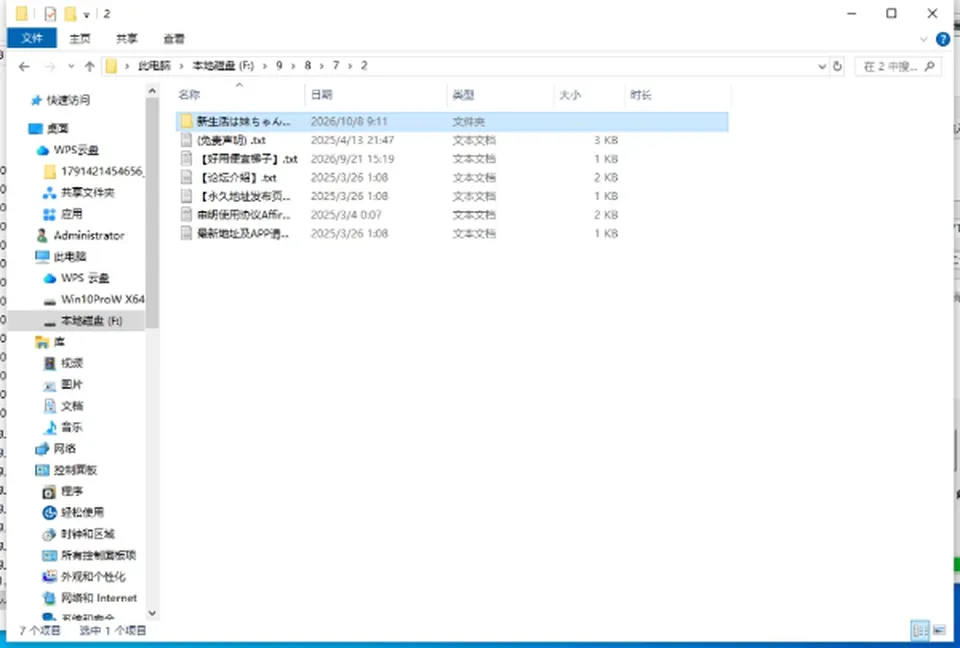This screenshot has width=960, height=648.
Task: Sort files by the 日期 column
Action: [376, 95]
